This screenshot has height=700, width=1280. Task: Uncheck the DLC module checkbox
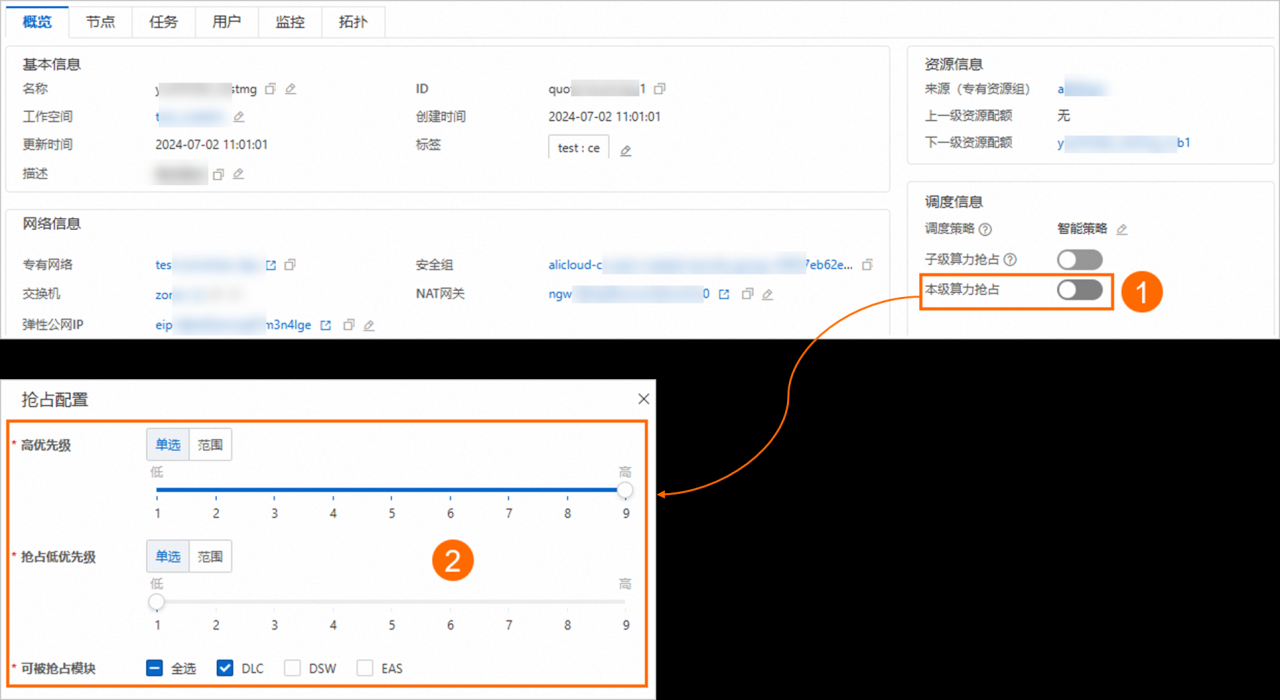click(x=225, y=668)
